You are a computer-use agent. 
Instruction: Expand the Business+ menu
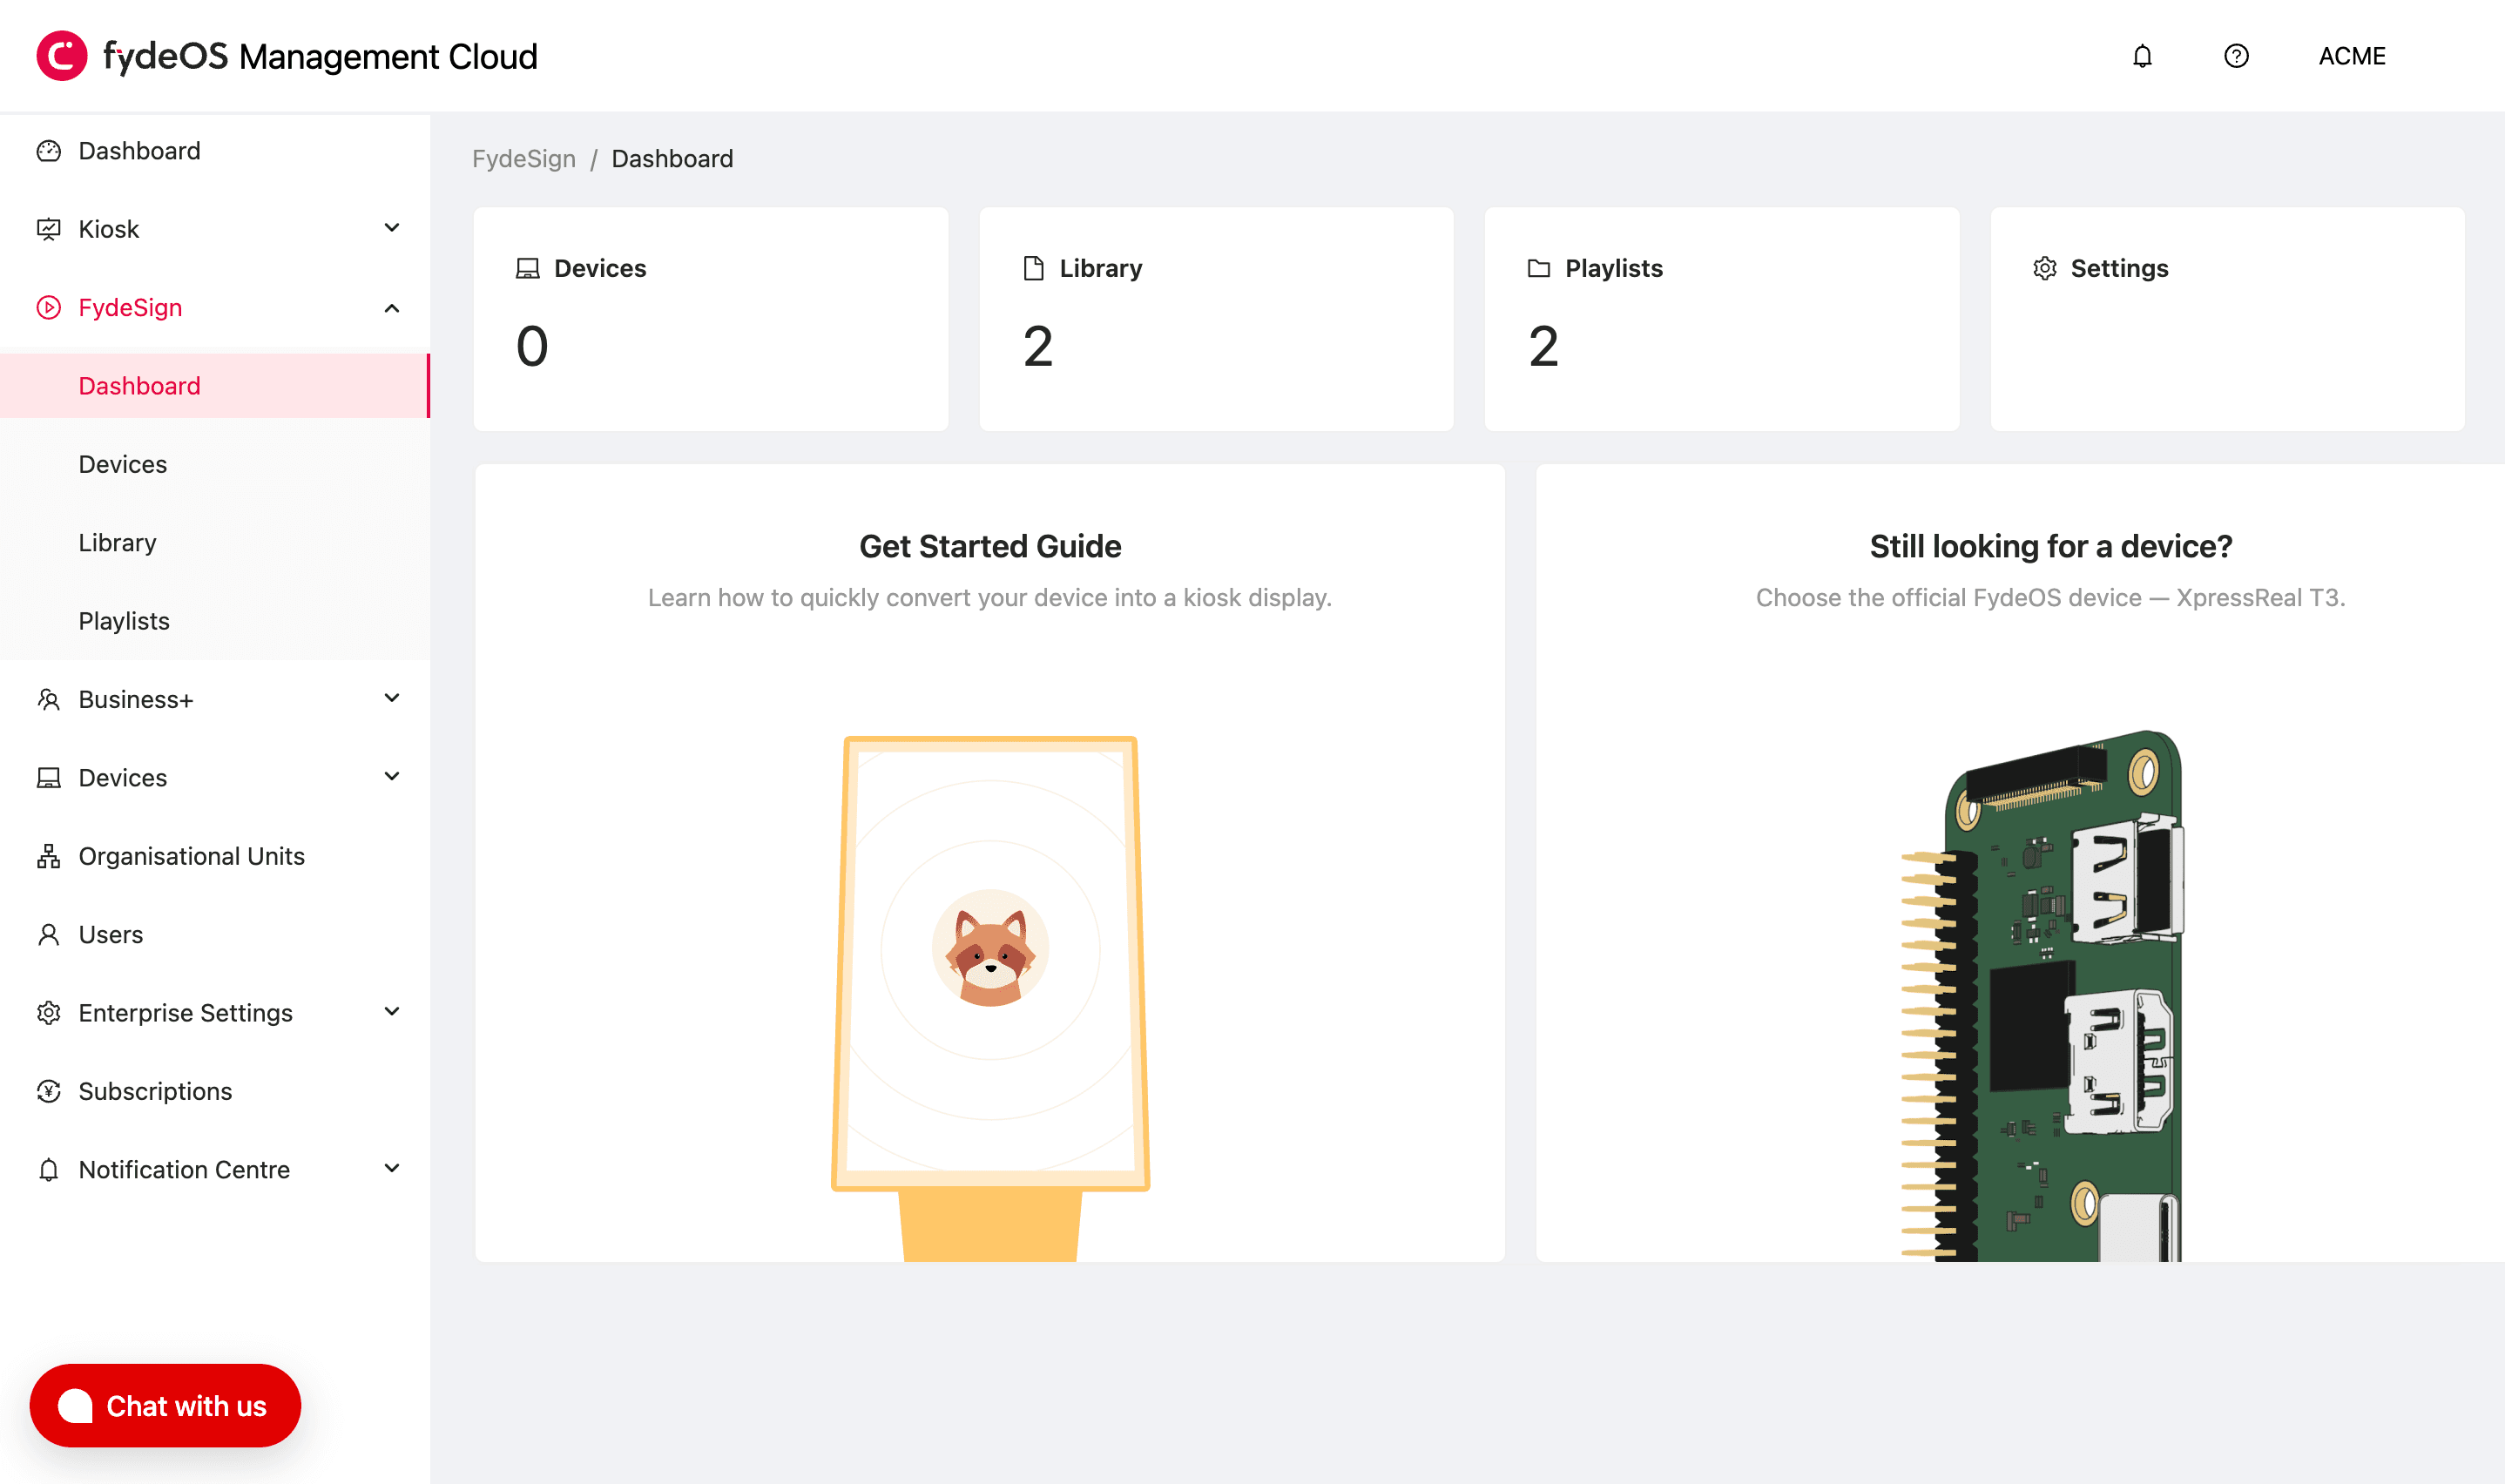(x=392, y=698)
